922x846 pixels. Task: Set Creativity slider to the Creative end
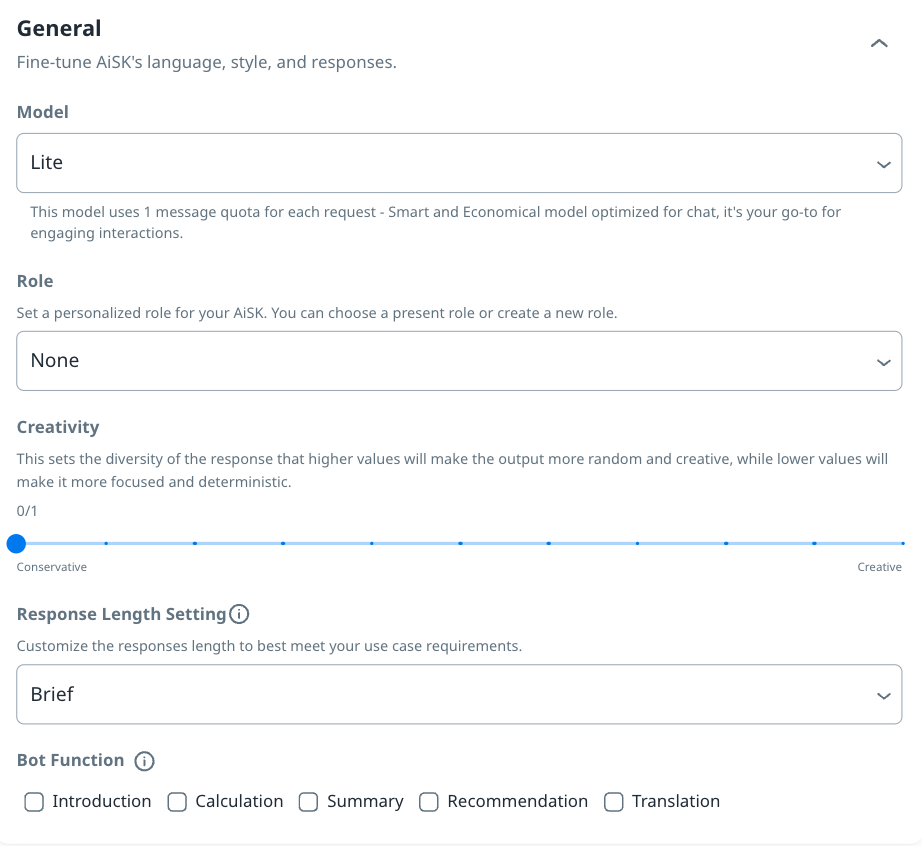902,544
